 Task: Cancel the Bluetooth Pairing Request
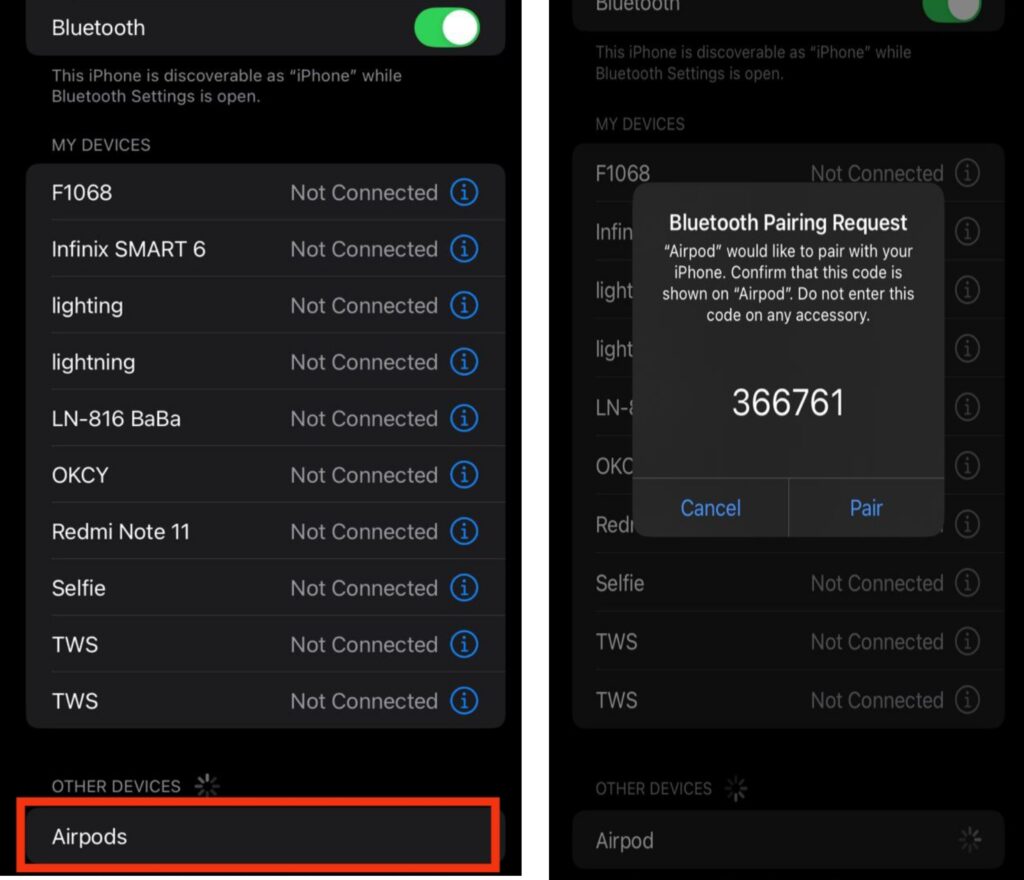pos(710,508)
